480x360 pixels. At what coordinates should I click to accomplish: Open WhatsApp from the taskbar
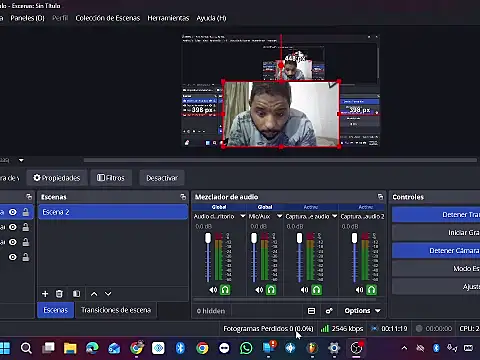click(246, 348)
